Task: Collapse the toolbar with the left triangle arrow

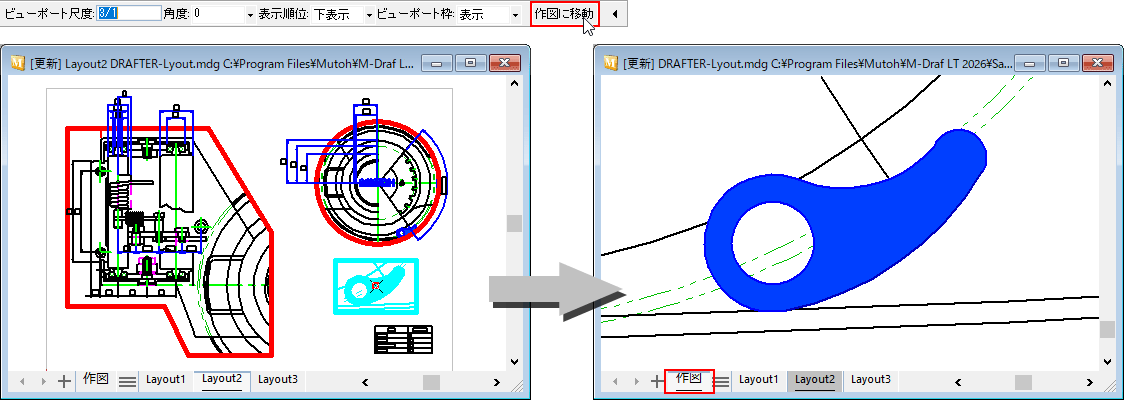Action: tap(613, 15)
